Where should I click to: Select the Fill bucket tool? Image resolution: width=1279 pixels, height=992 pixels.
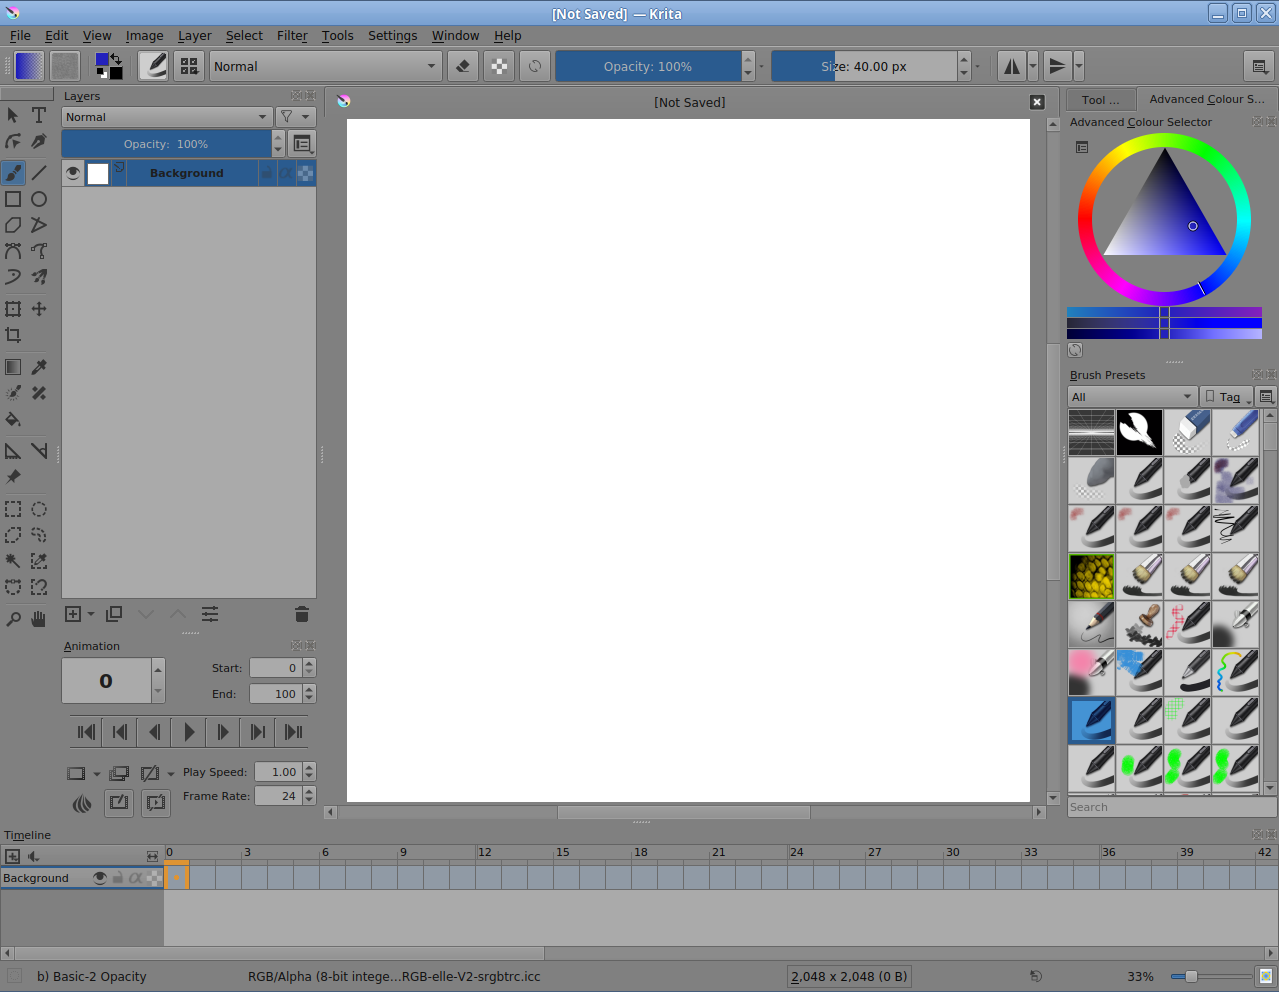(x=13, y=420)
